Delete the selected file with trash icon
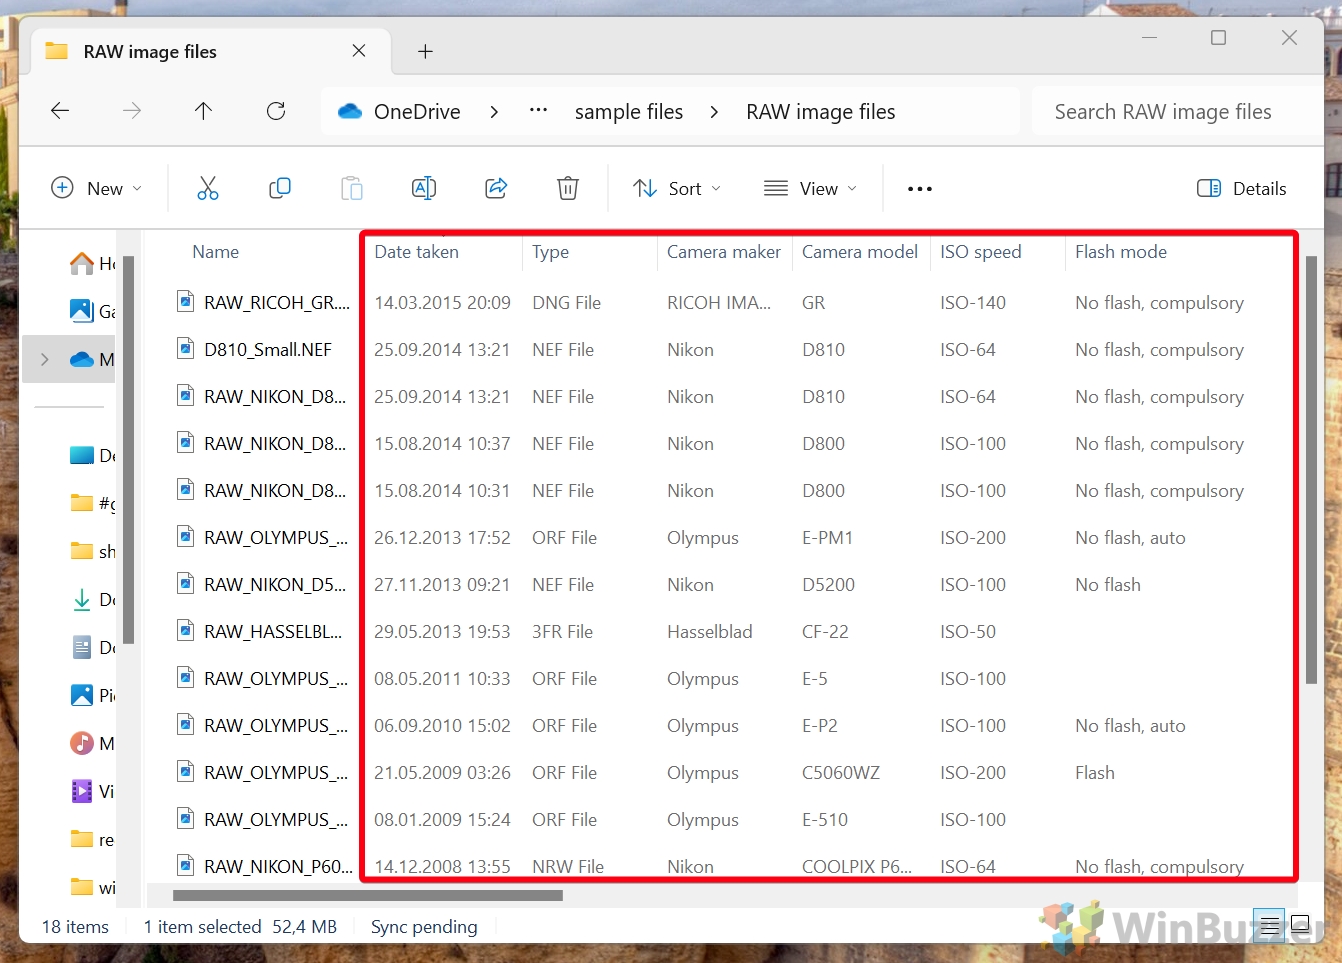The image size is (1342, 963). click(568, 188)
